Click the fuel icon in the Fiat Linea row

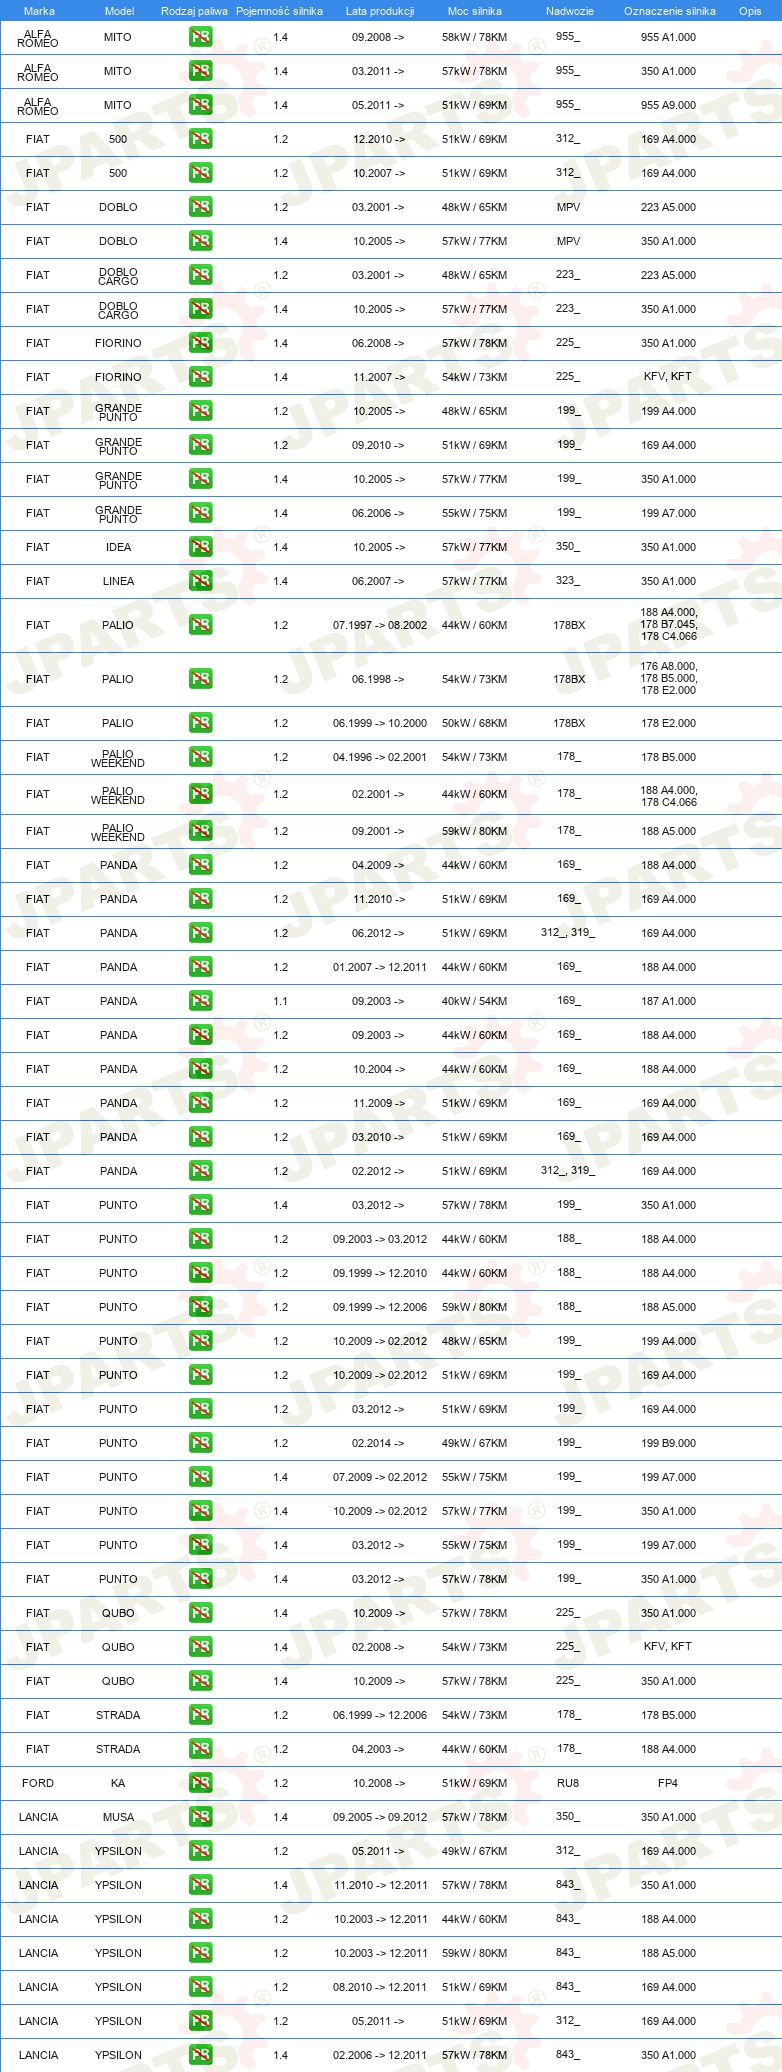tap(200, 581)
